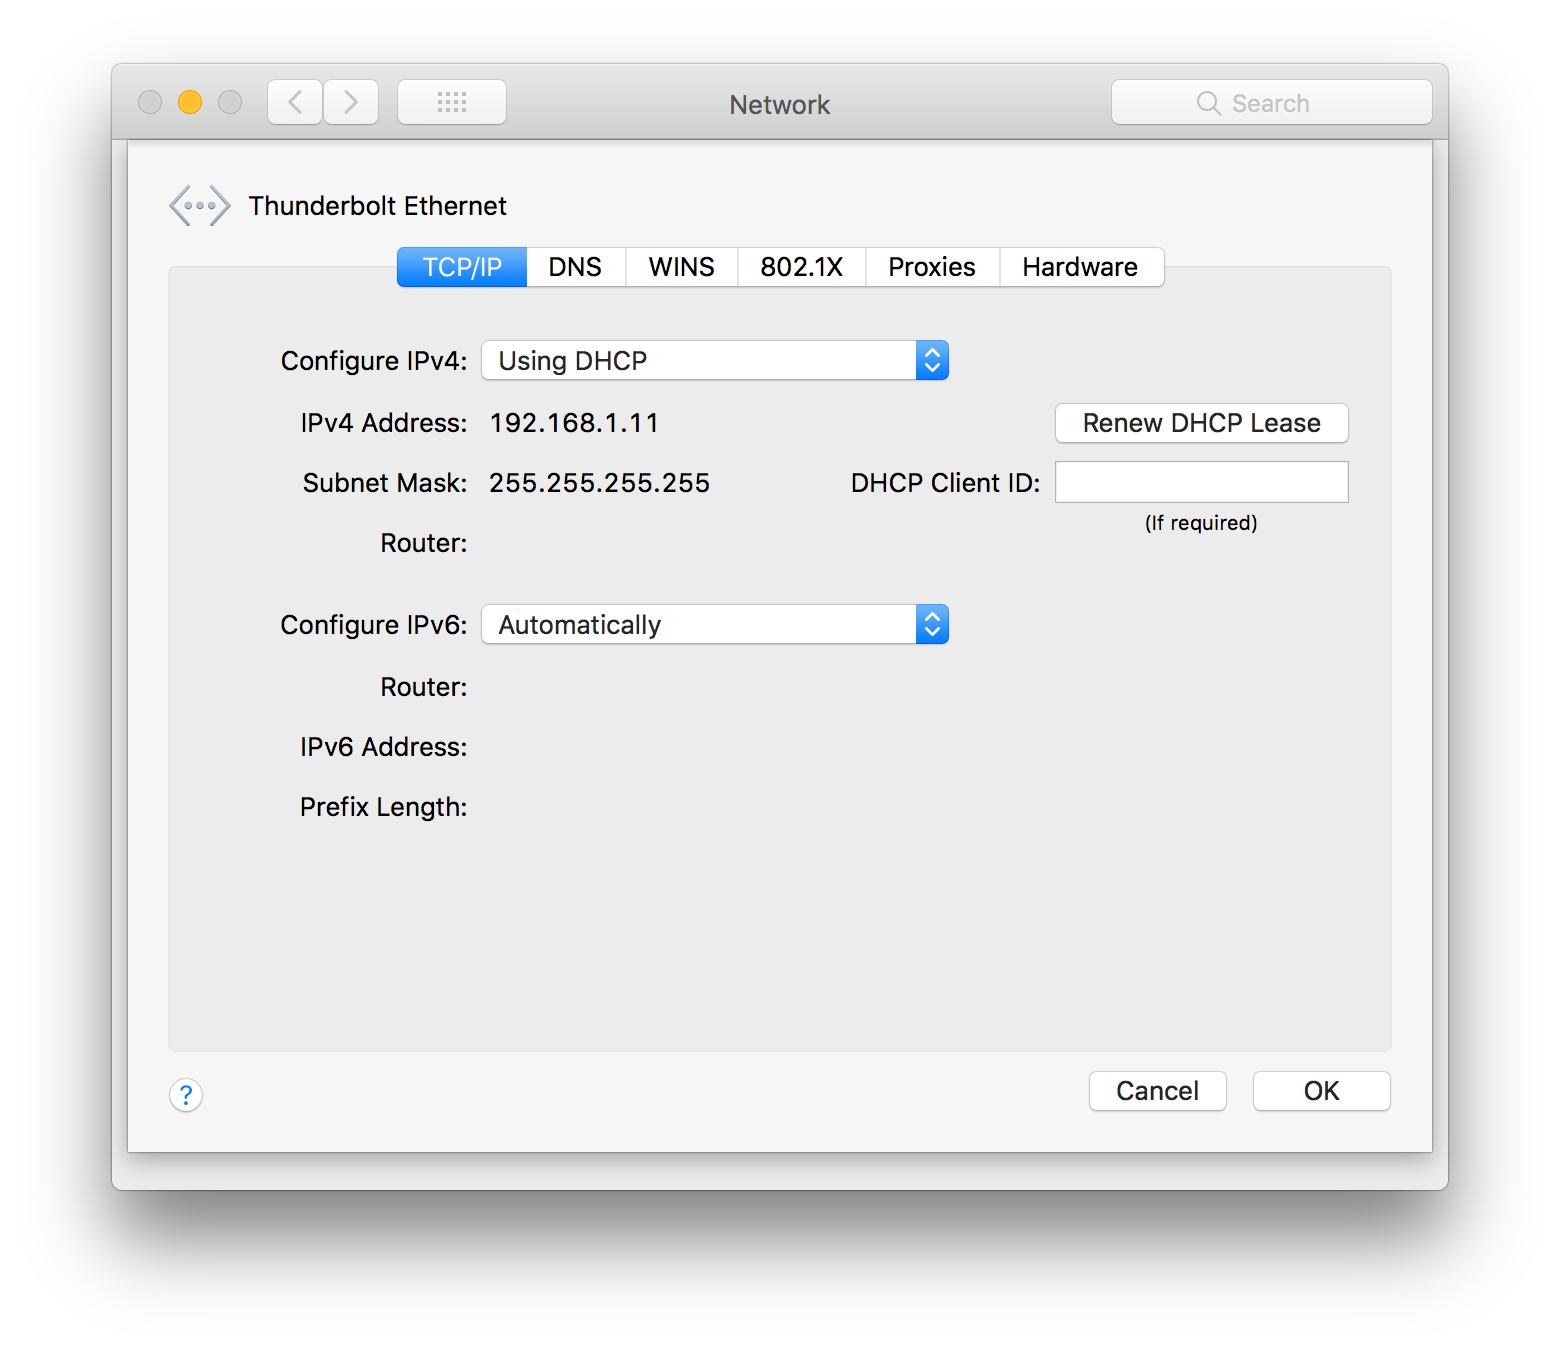Click the Thunderbolt Ethernet title text
This screenshot has height=1350, width=1560.
tap(378, 206)
